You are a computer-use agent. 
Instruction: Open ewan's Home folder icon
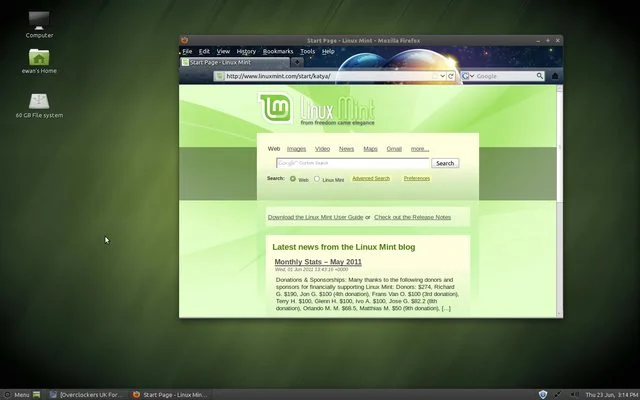[39, 57]
